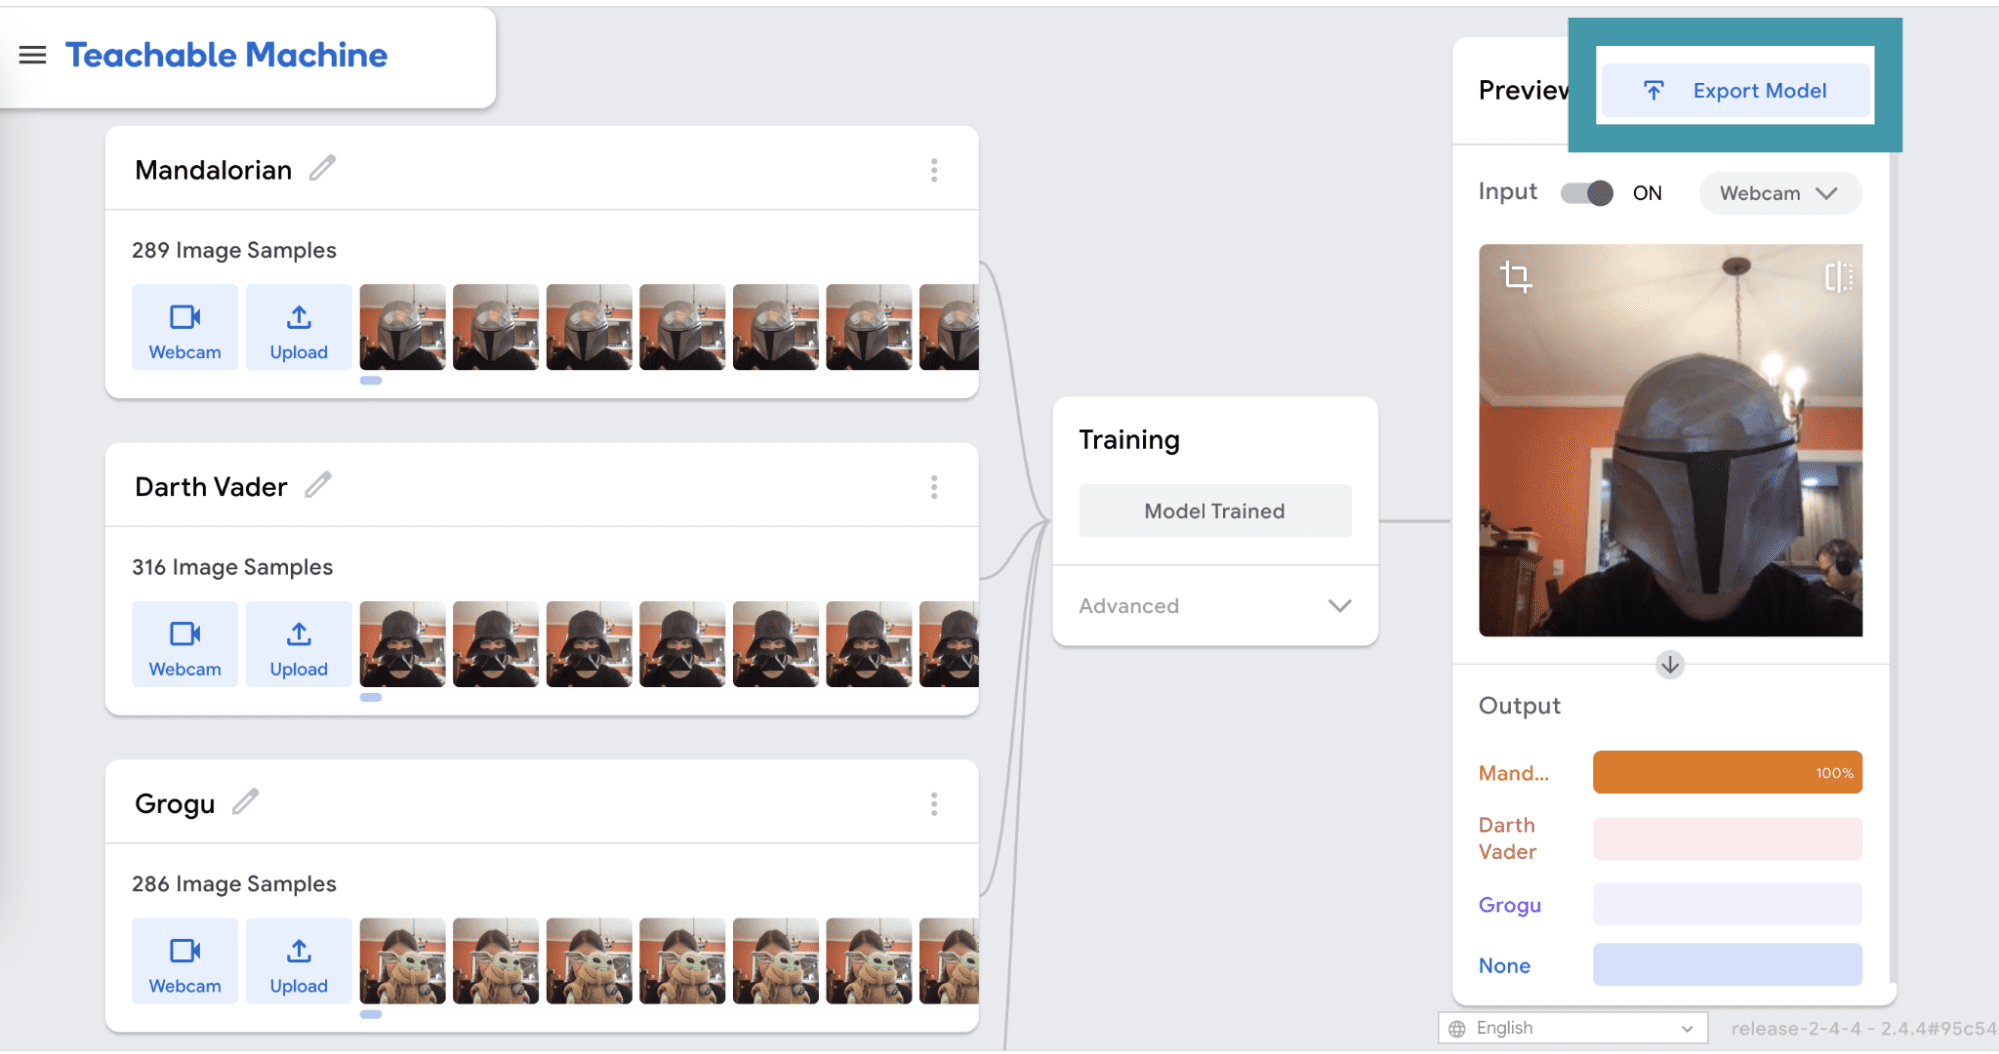1999x1054 pixels.
Task: Click the Export Model button
Action: 1736,91
